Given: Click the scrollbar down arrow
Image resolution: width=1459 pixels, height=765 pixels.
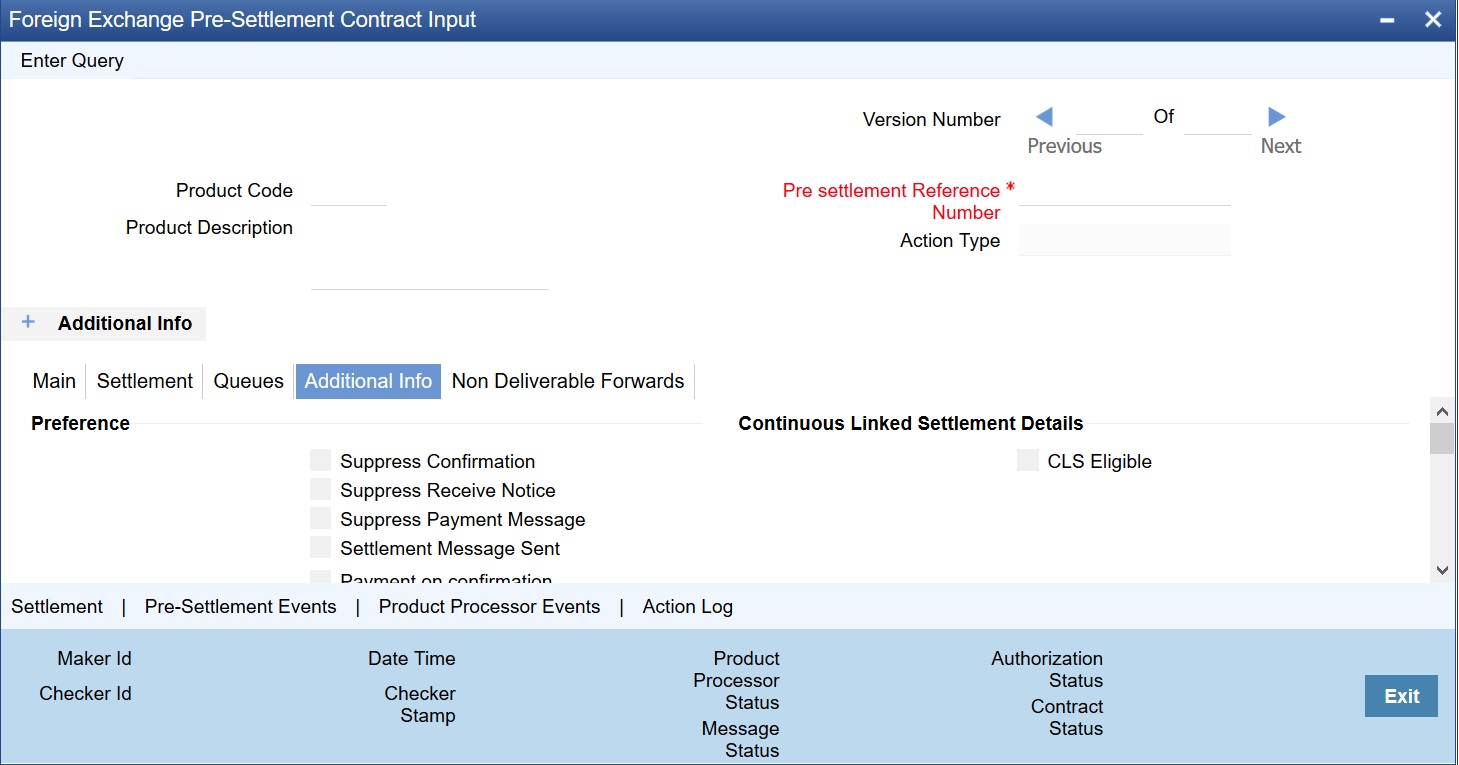Looking at the screenshot, I should pos(1442,570).
